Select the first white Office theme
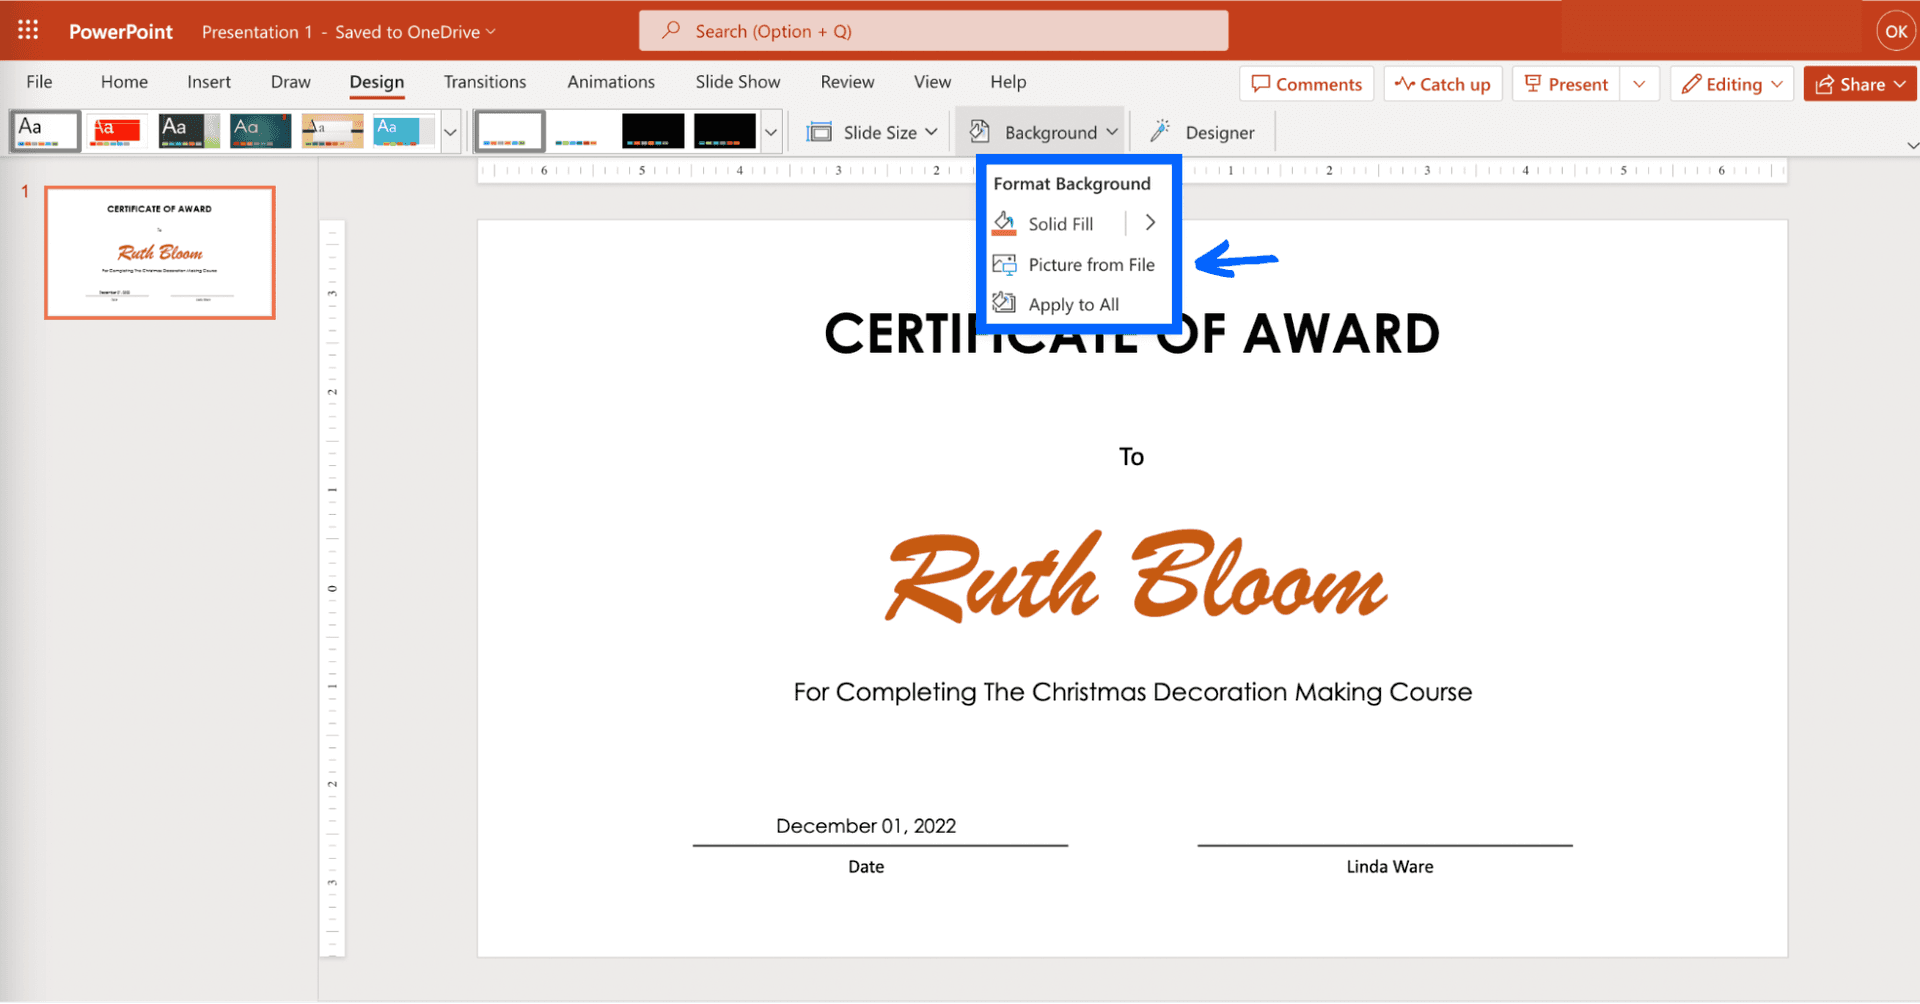Viewport: 1920px width, 1004px height. point(45,131)
